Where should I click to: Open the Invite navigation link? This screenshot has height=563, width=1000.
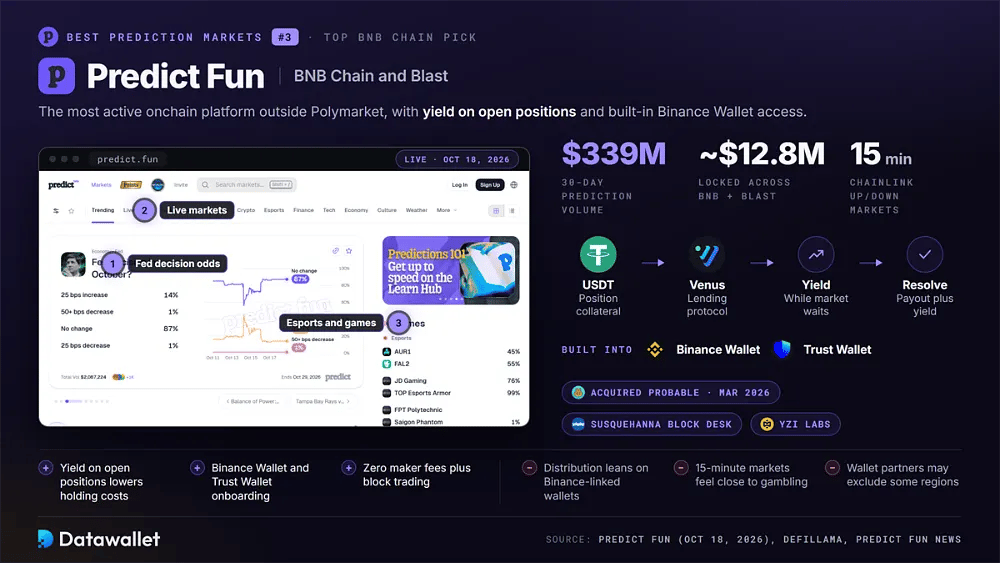coord(181,185)
